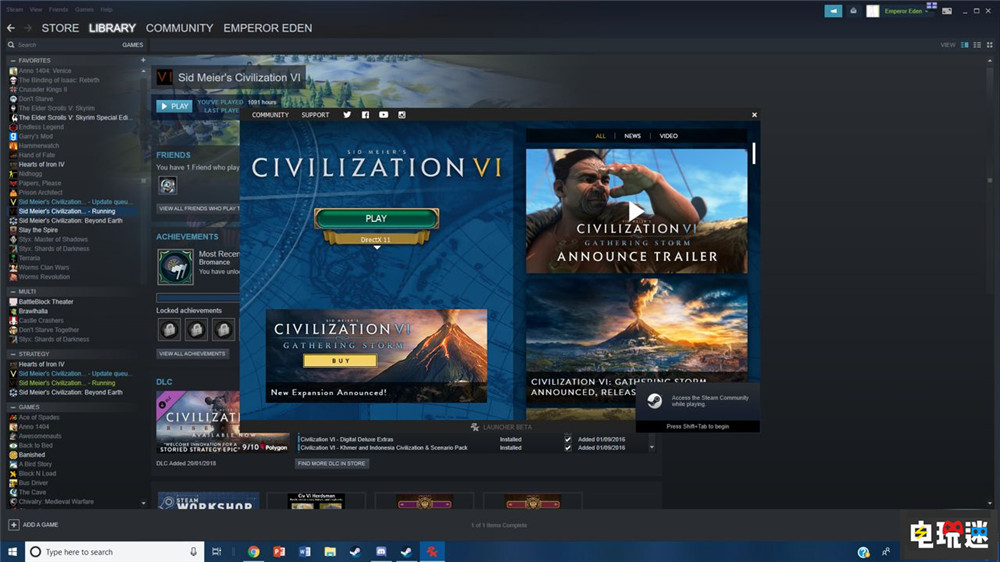This screenshot has height=562, width=1000.
Task: Click the blue Play button in Steam library
Action: click(x=174, y=106)
